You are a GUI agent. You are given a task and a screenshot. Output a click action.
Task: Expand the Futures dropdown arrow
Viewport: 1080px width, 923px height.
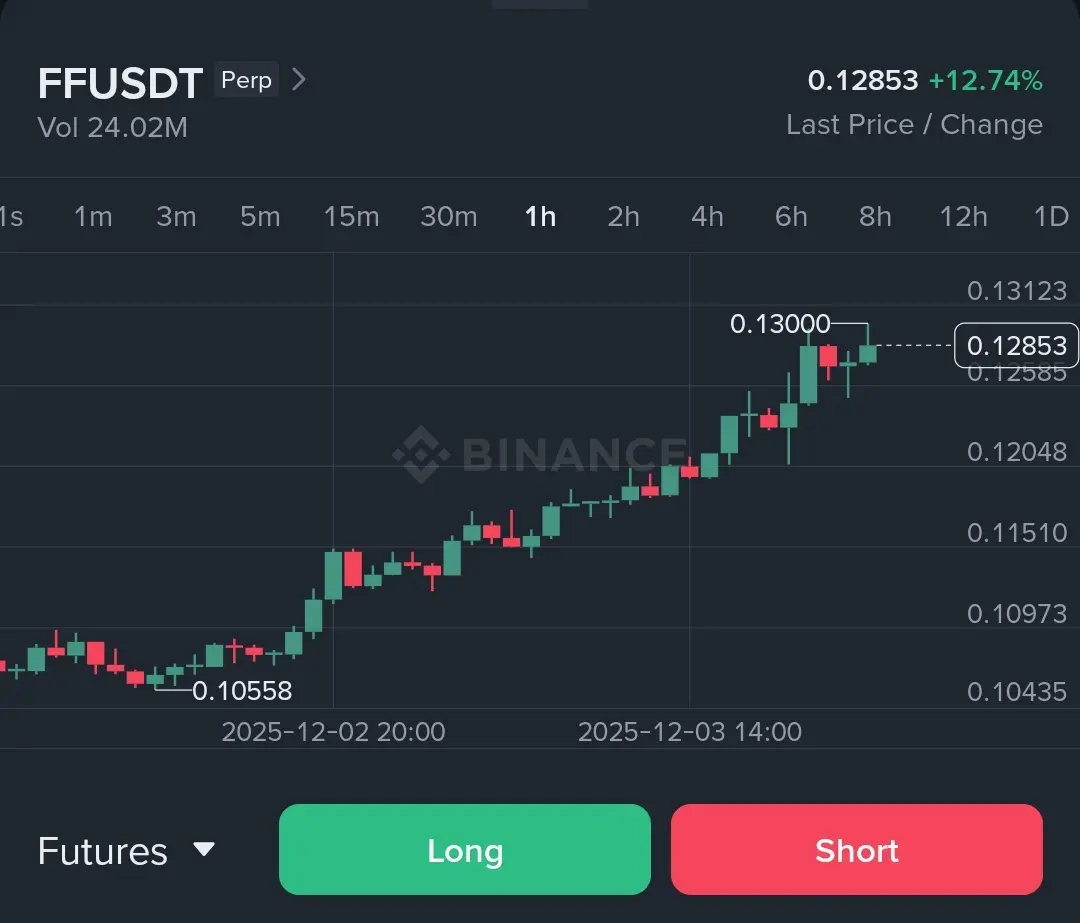tap(204, 850)
